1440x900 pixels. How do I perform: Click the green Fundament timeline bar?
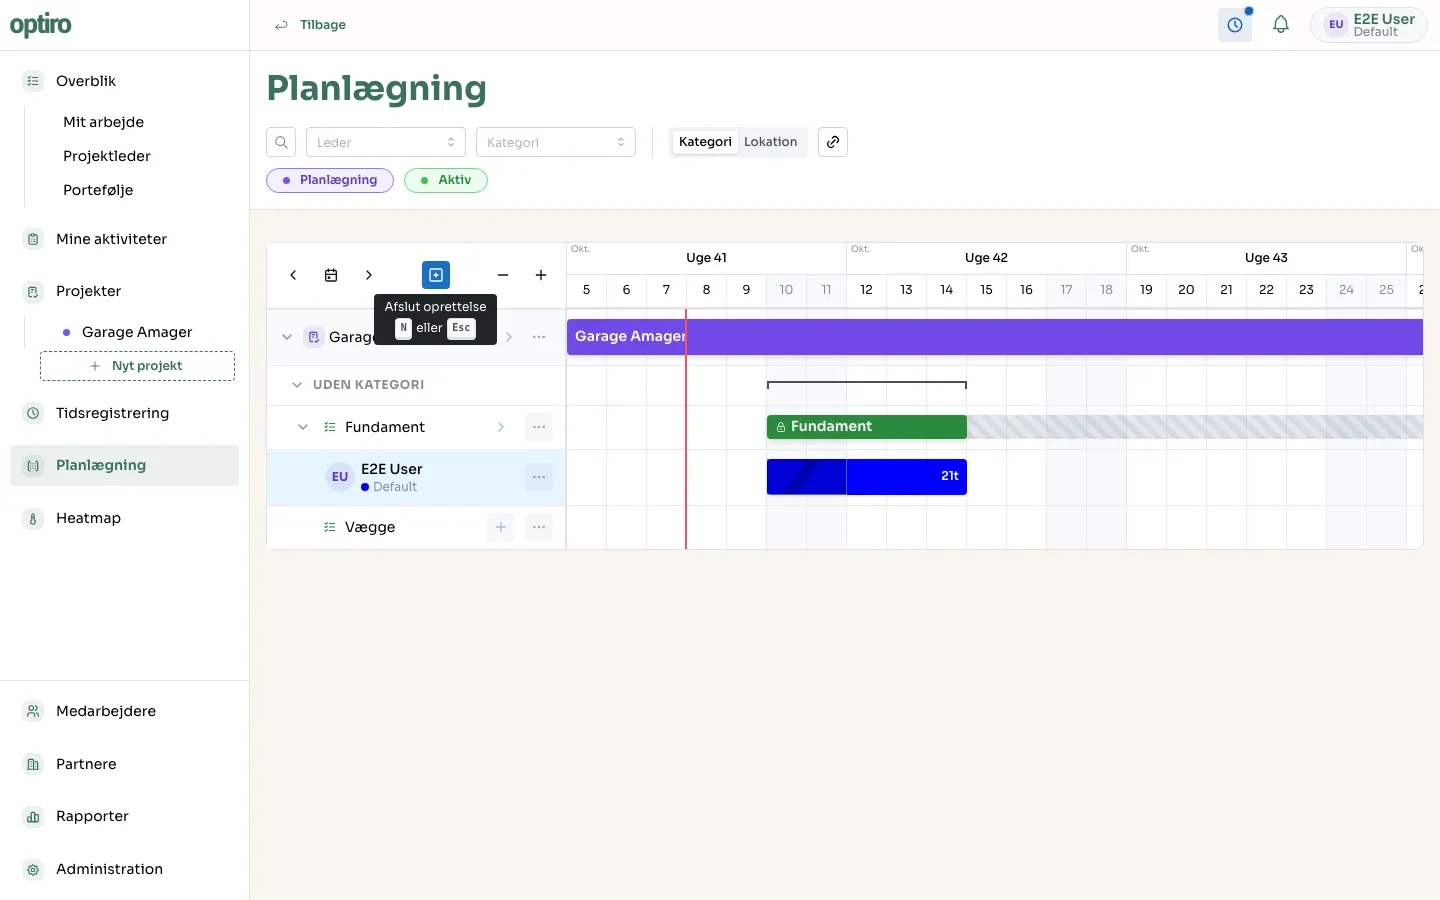tap(867, 427)
